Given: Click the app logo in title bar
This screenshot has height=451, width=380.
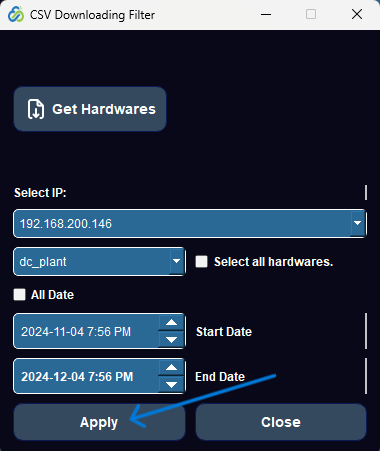Looking at the screenshot, I should point(16,14).
